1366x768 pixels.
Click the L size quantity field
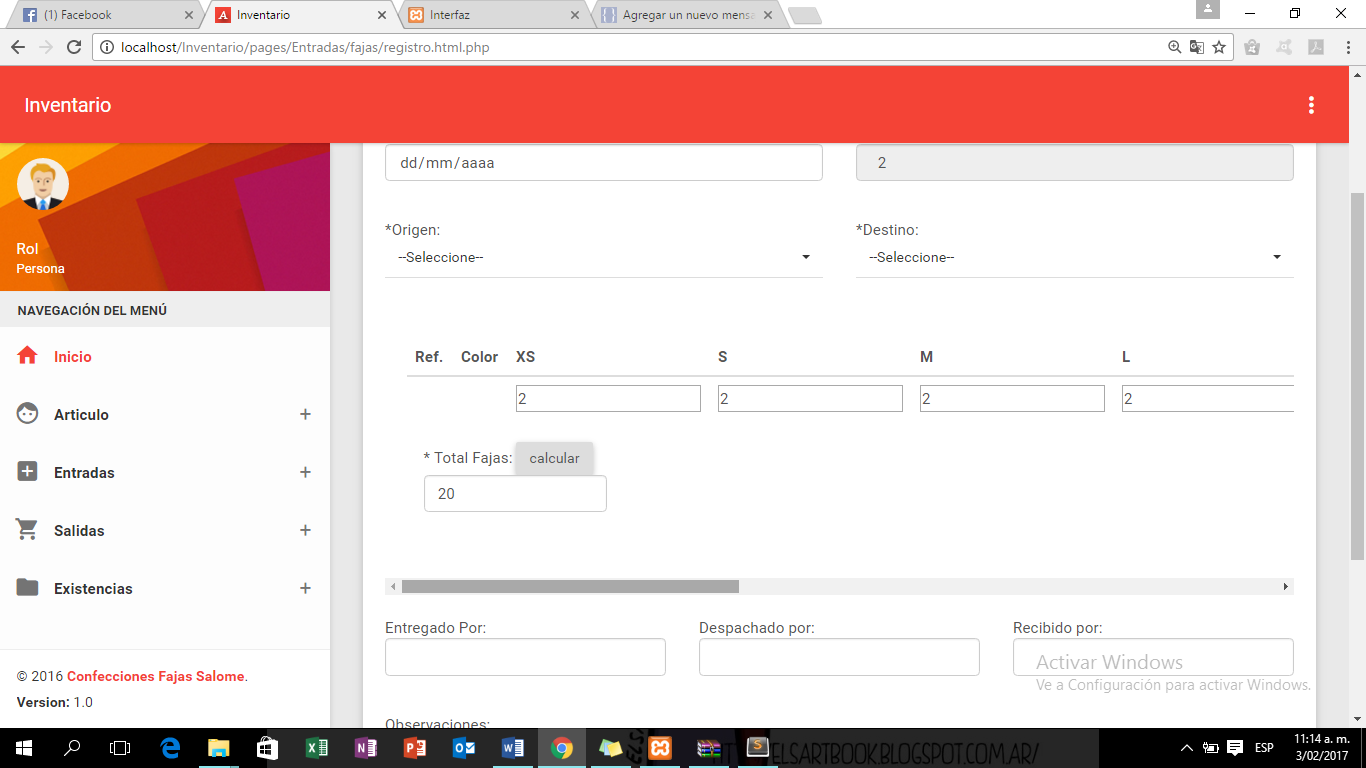click(x=1208, y=399)
